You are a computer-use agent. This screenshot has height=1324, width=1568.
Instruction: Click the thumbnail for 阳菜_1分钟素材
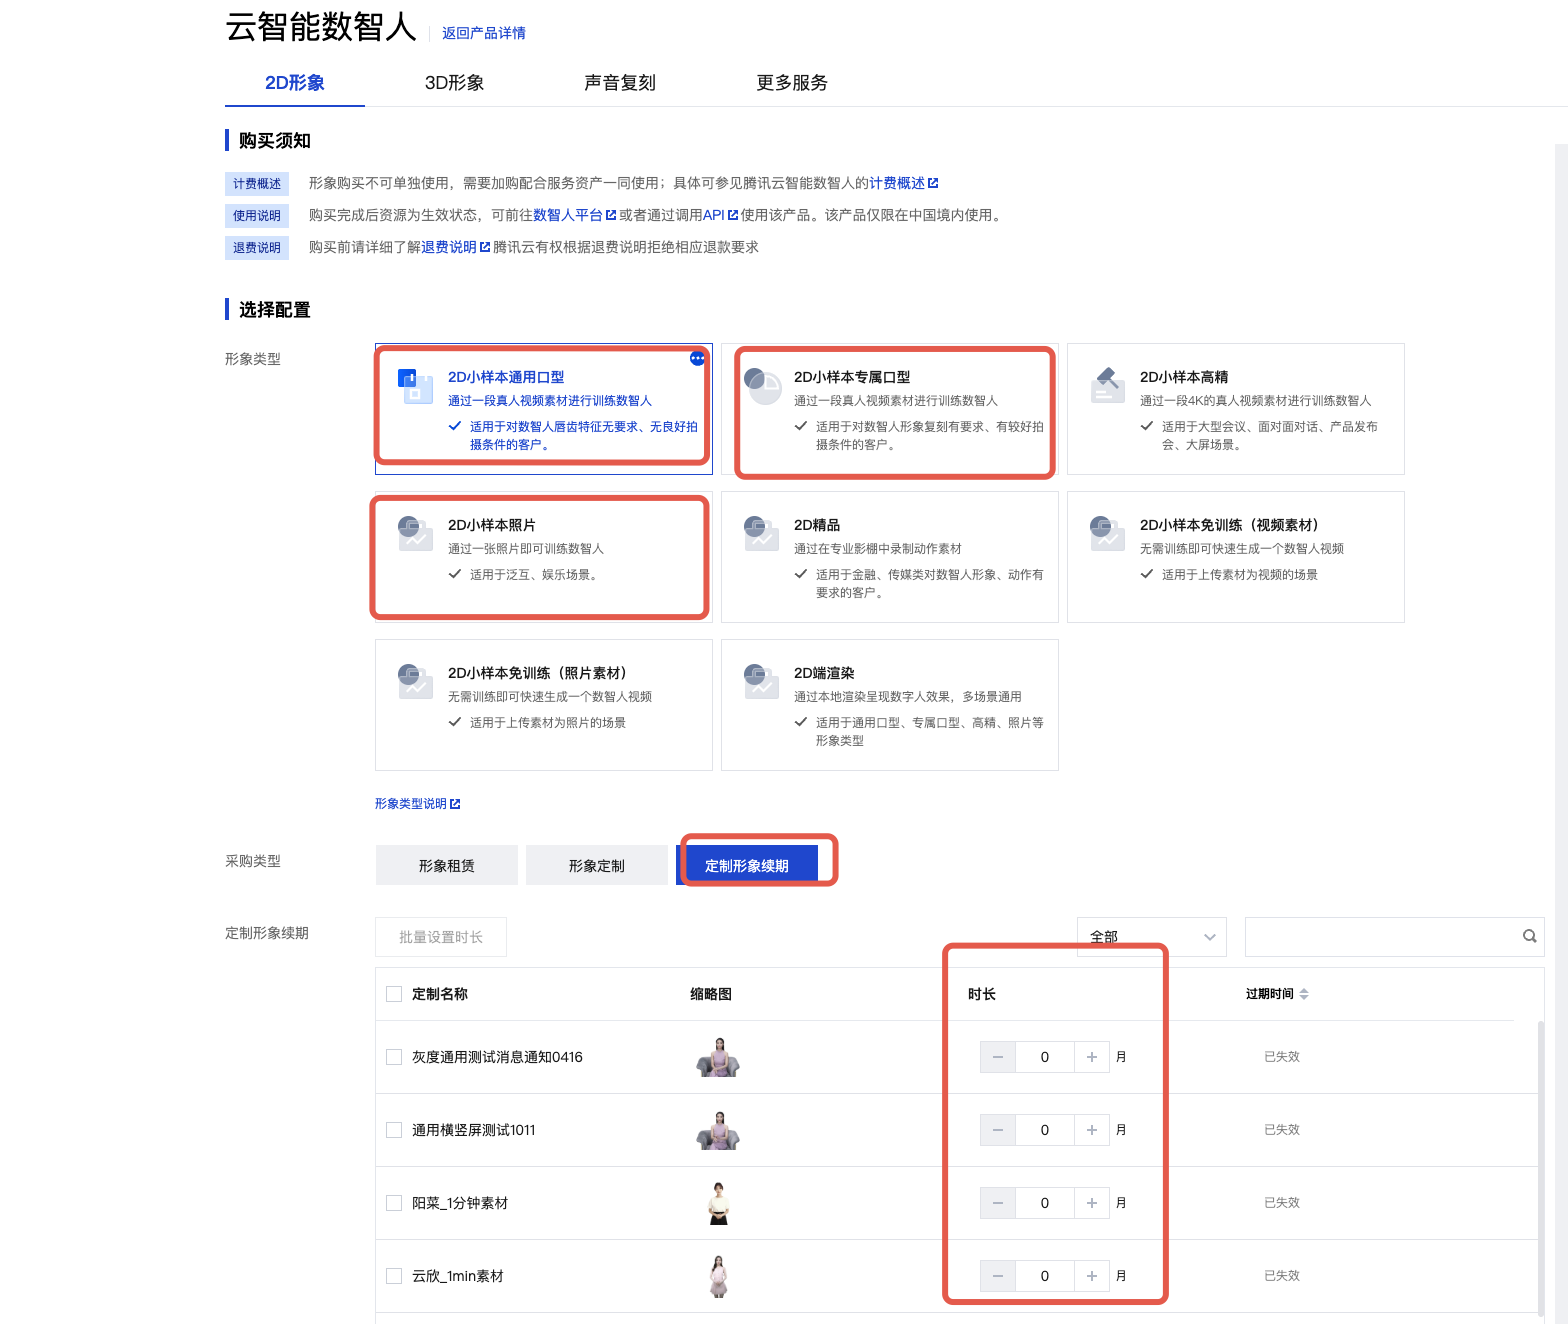click(718, 1203)
